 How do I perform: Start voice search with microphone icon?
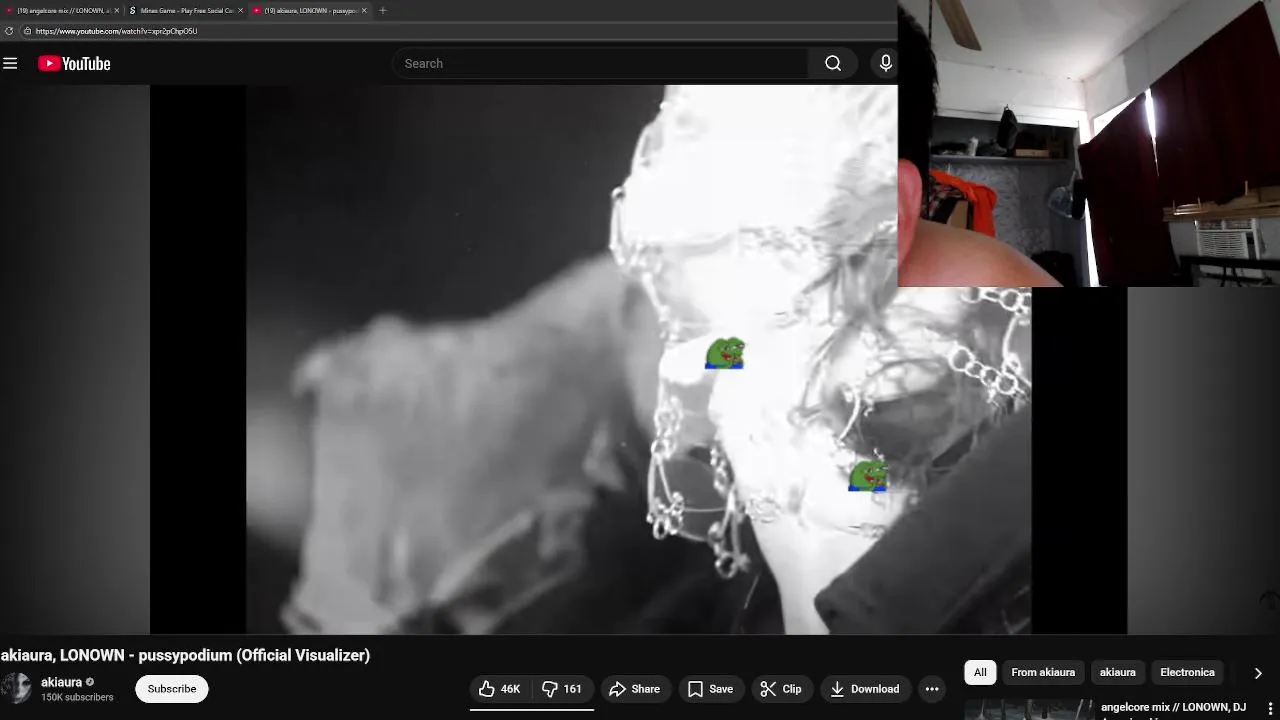point(885,63)
